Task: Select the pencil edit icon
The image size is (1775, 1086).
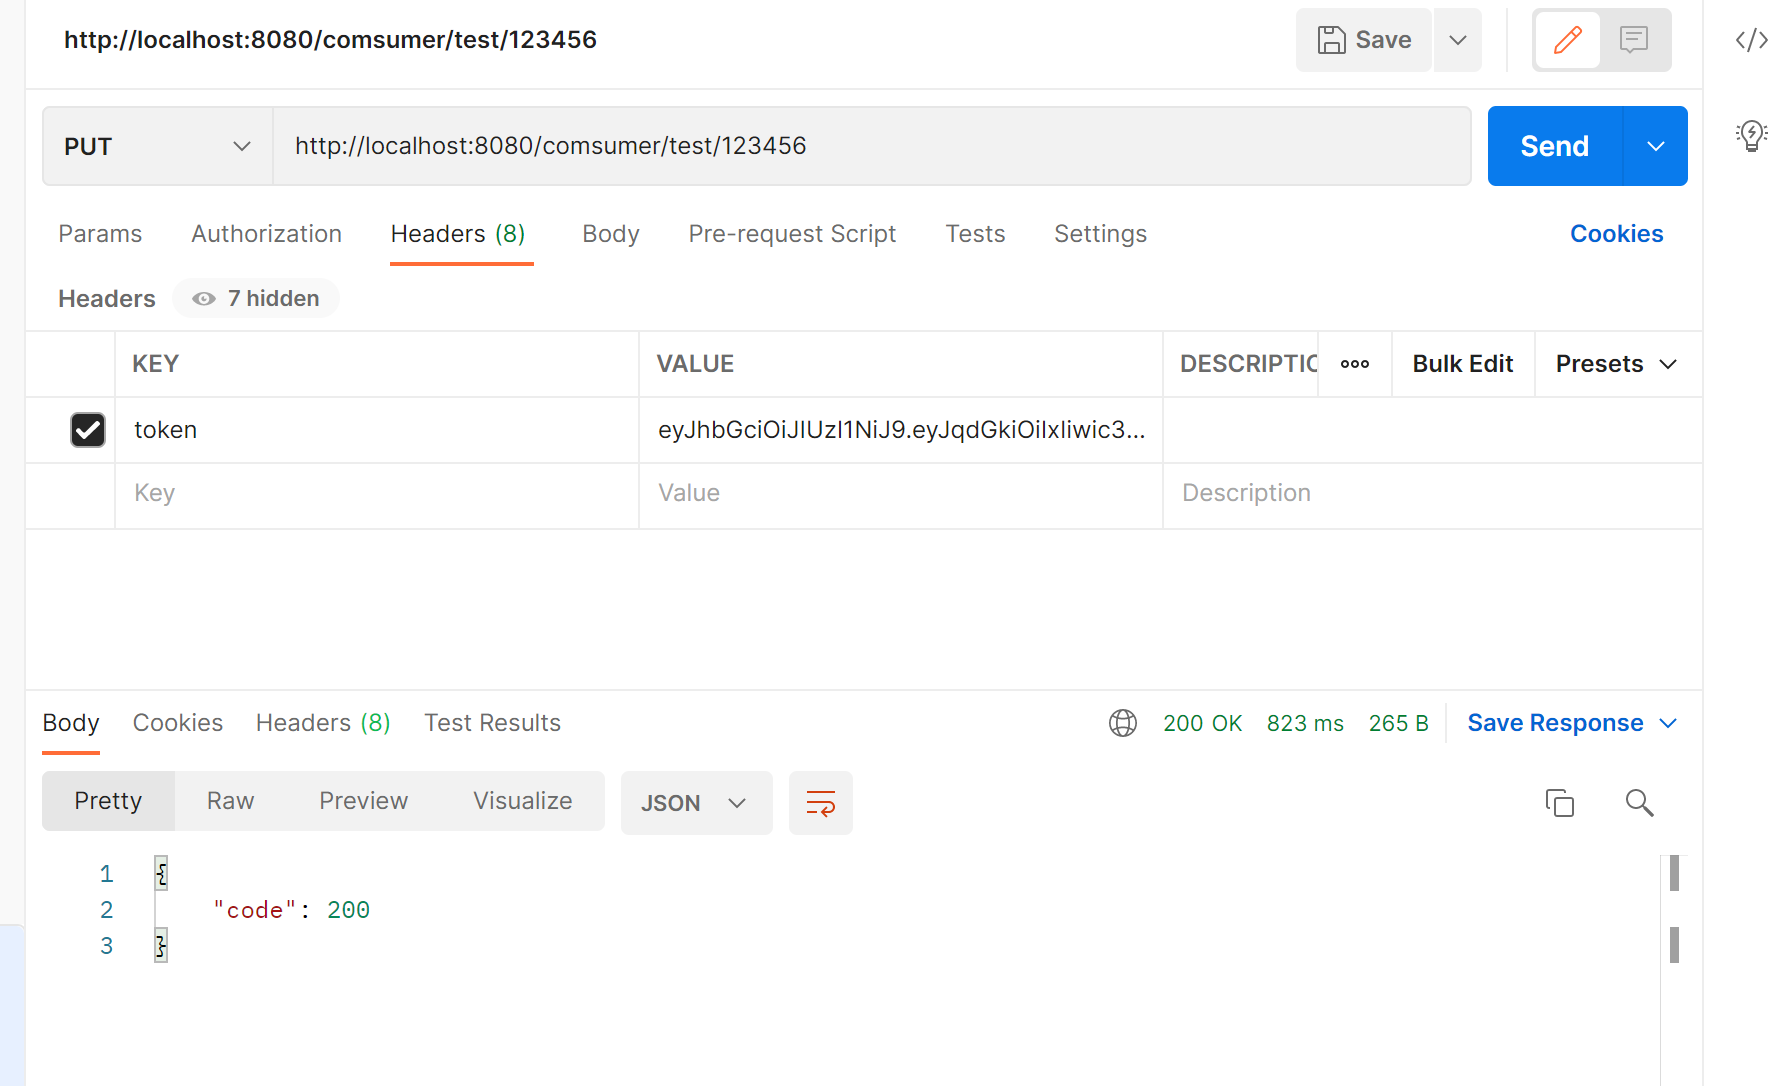Action: [1566, 40]
